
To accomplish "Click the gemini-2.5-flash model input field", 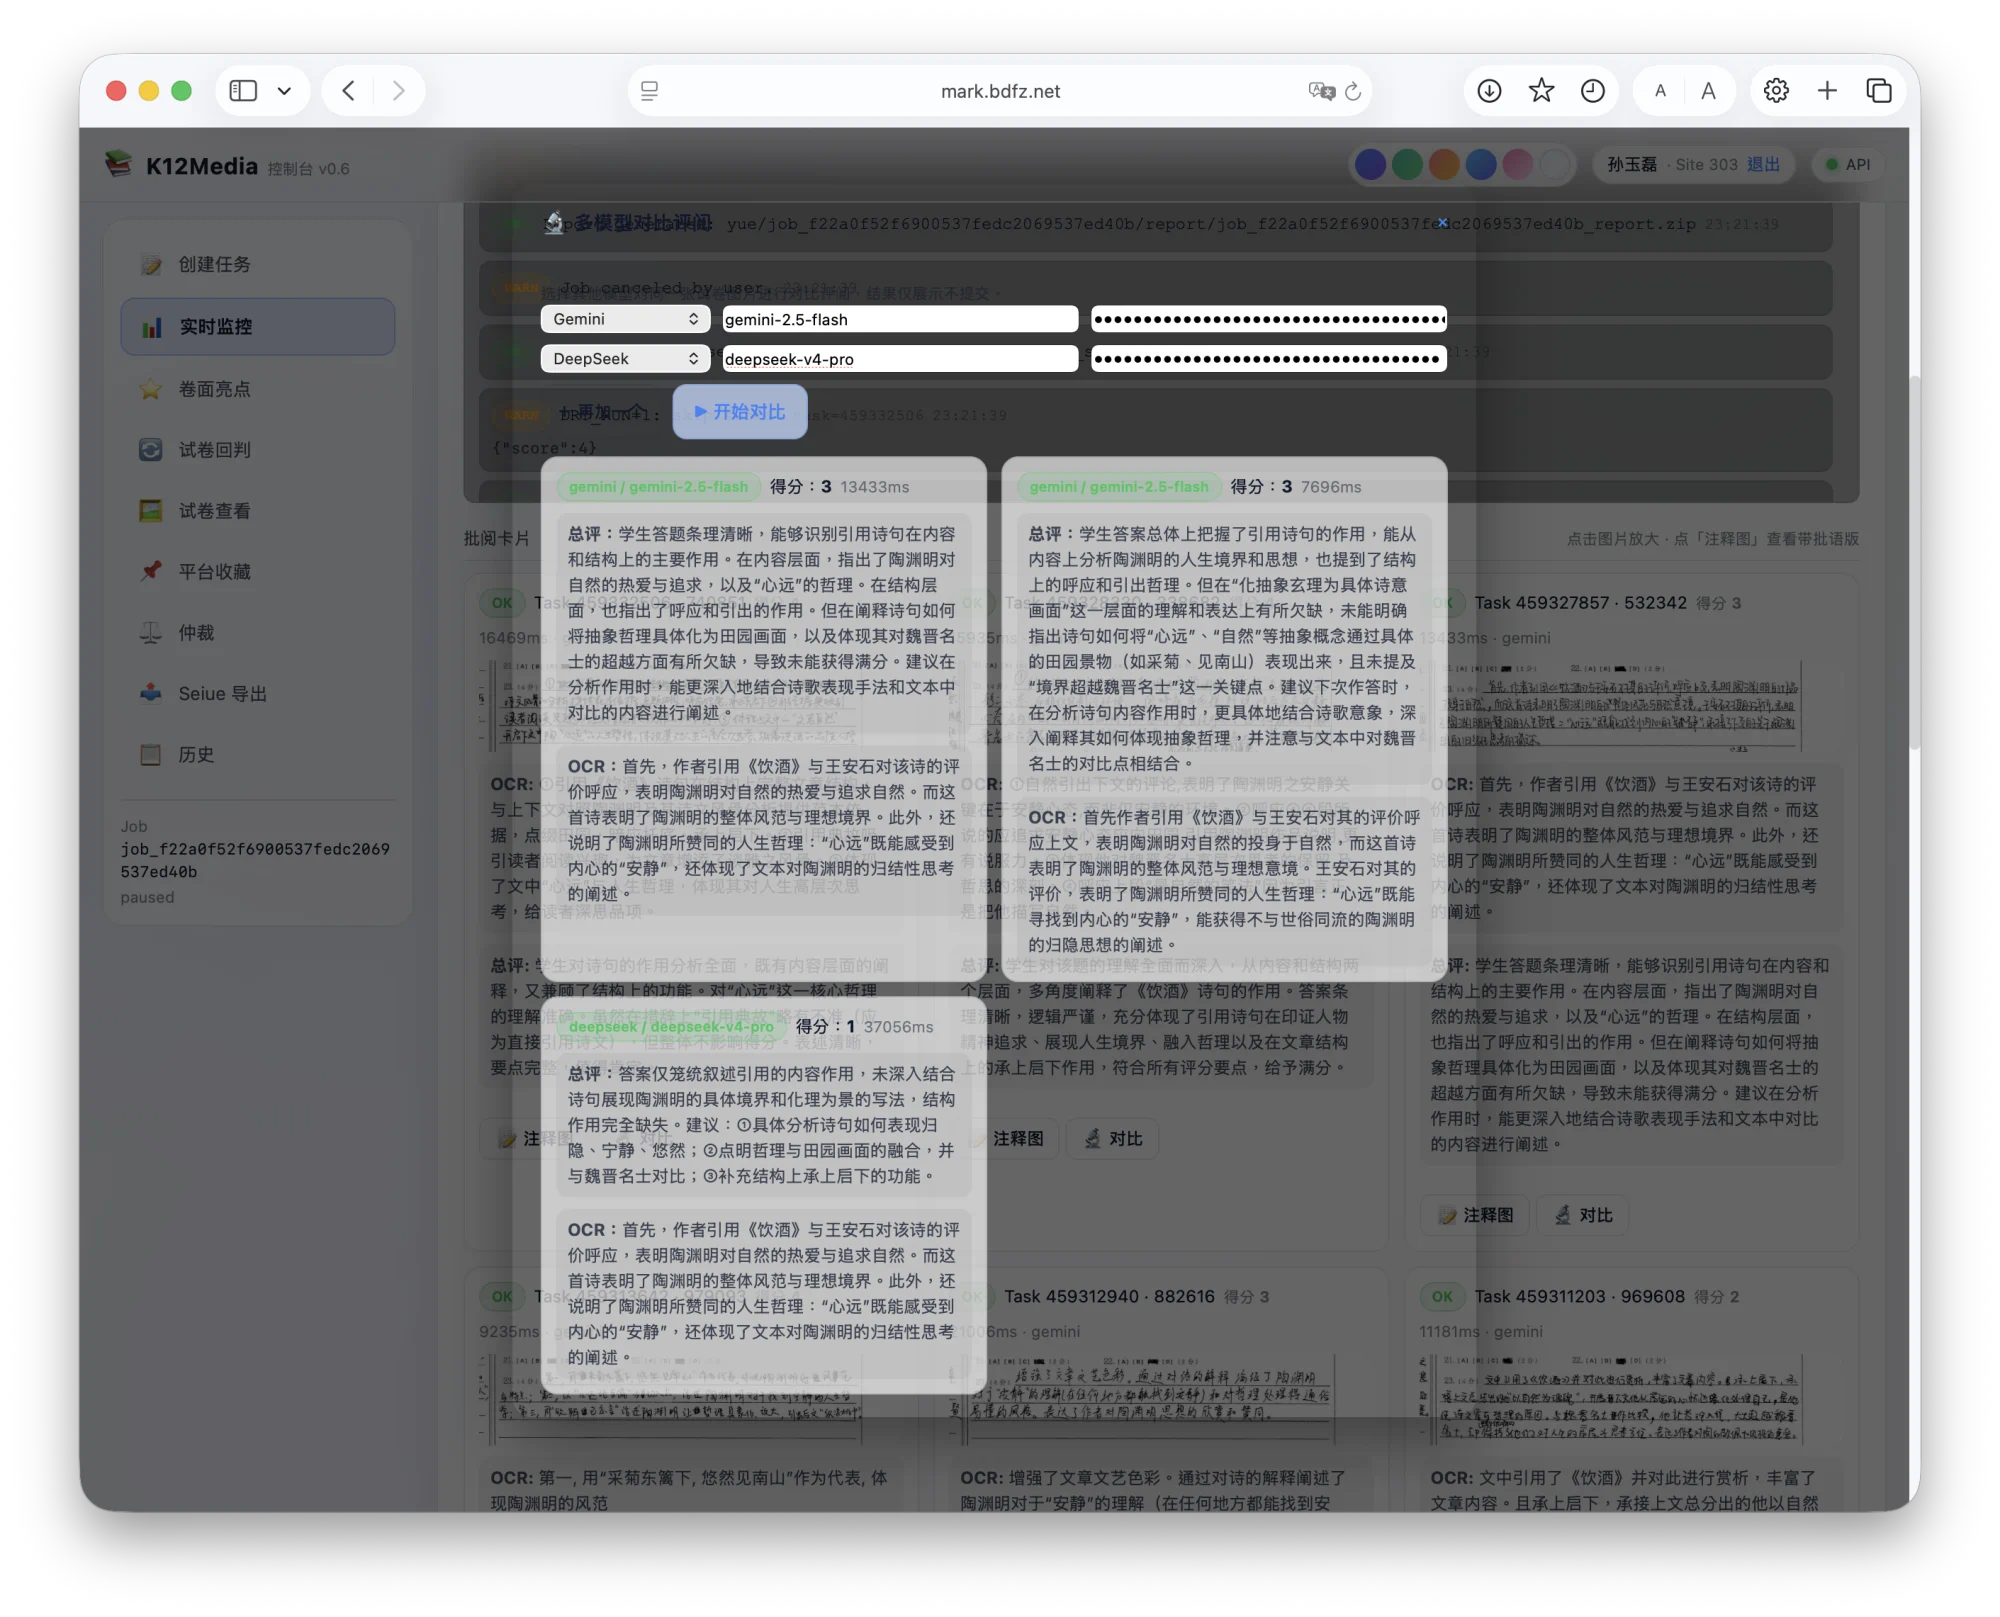I will pyautogui.click(x=899, y=318).
